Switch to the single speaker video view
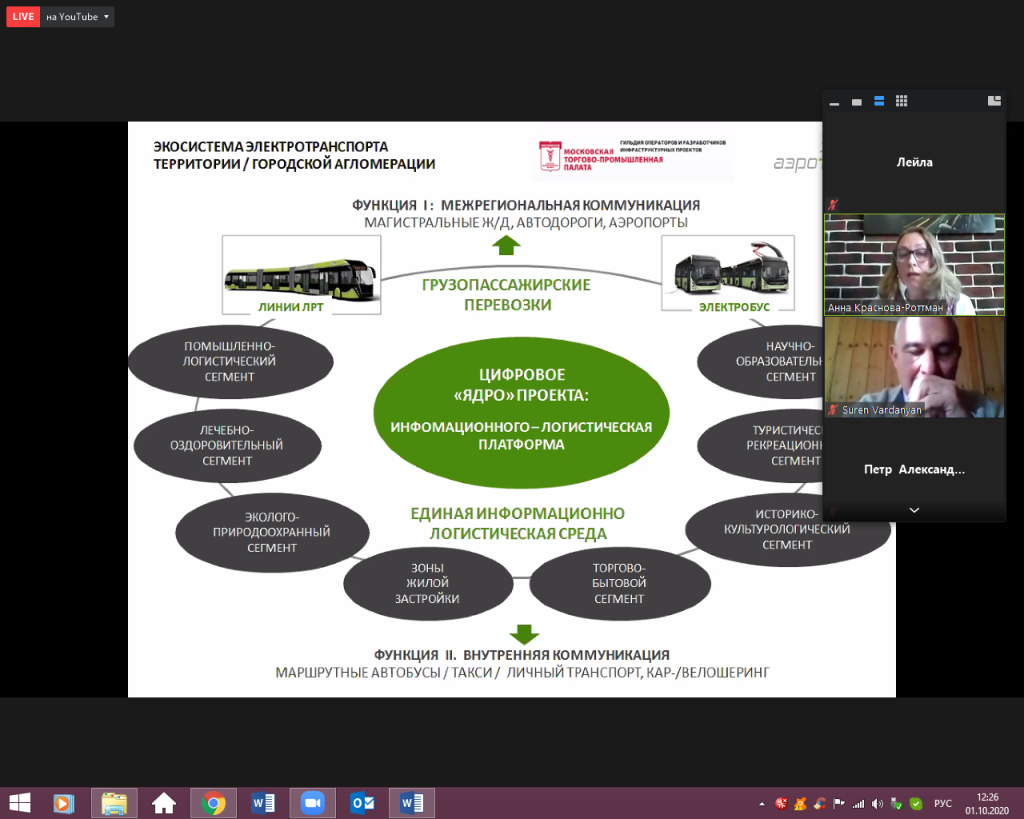Viewport: 1024px width, 819px height. pyautogui.click(x=857, y=101)
